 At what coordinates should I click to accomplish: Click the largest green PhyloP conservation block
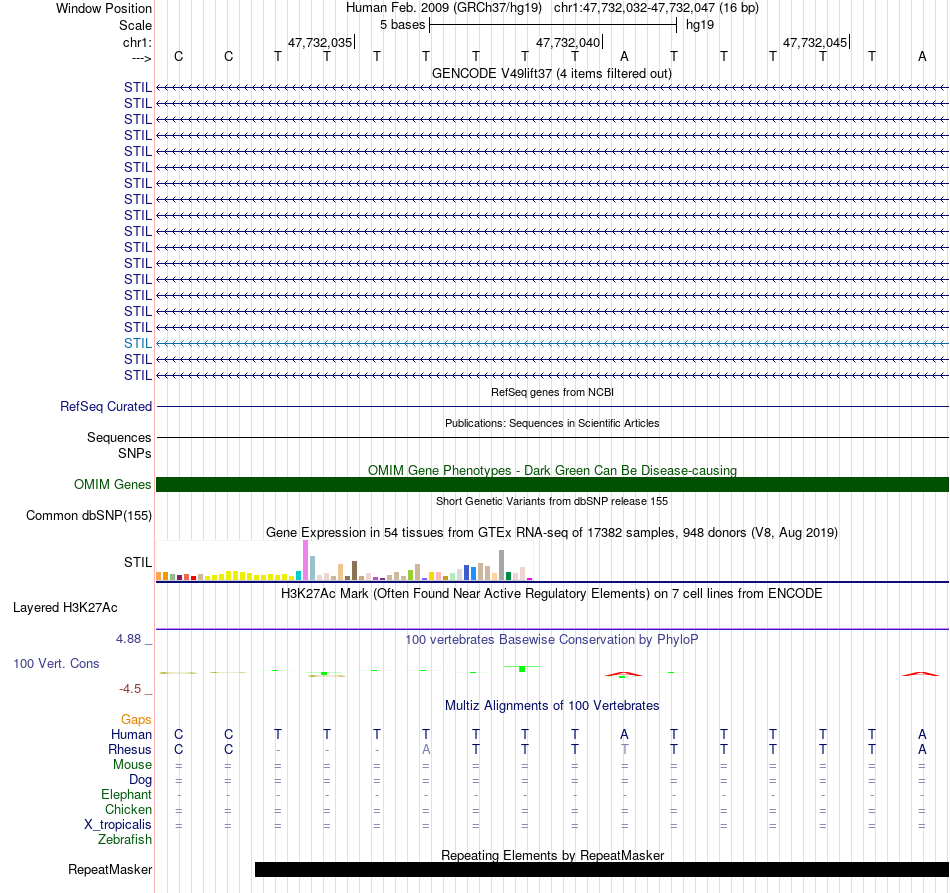click(x=522, y=669)
